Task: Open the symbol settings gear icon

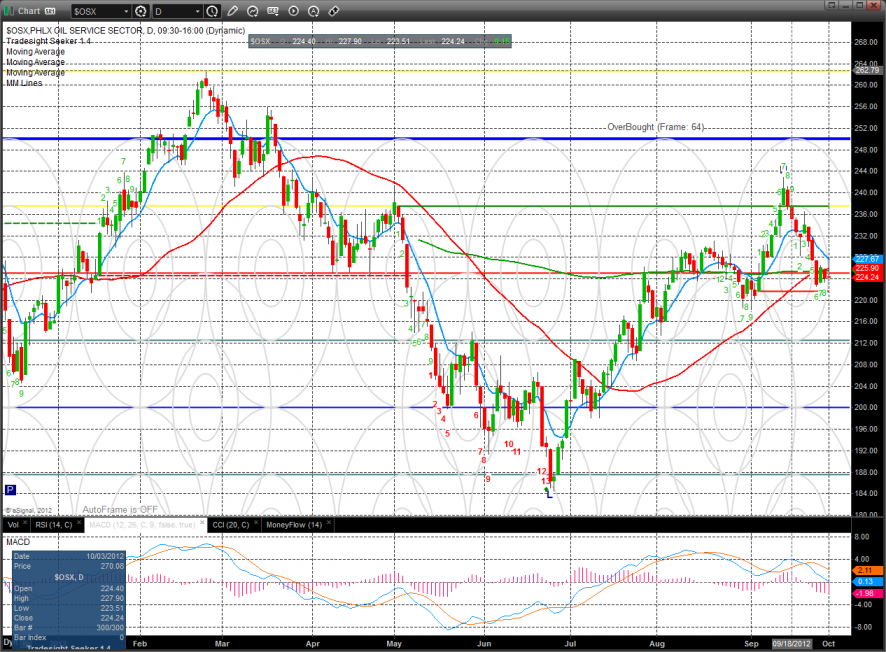Action: [141, 11]
